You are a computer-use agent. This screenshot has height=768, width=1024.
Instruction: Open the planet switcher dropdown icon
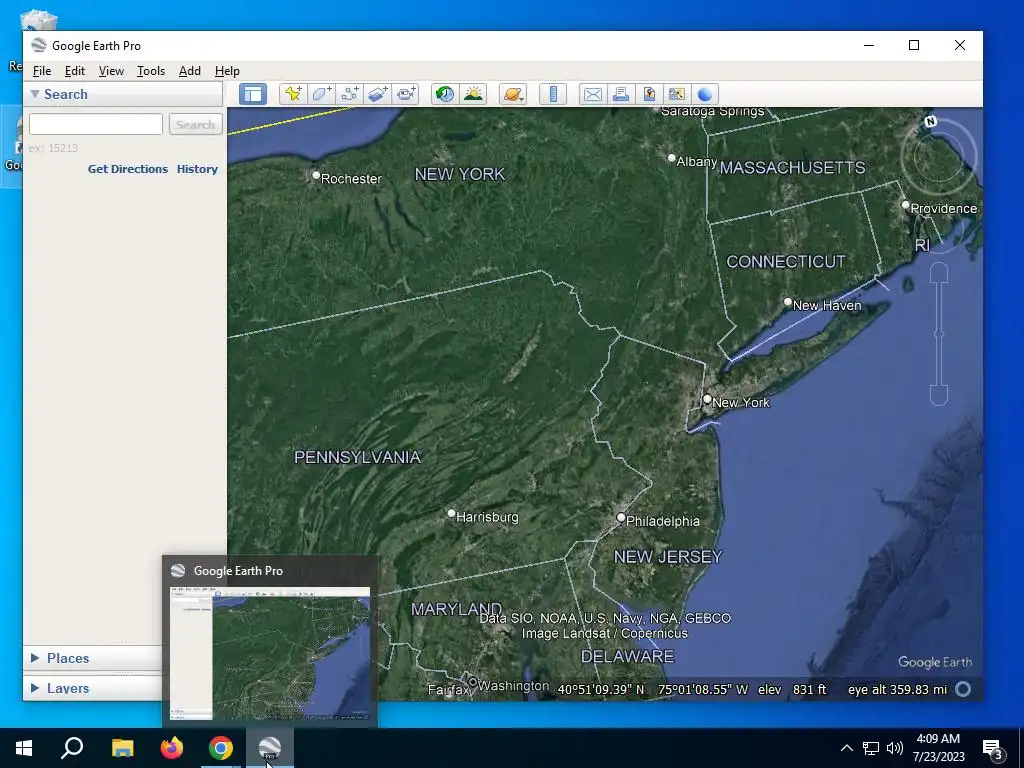click(513, 94)
